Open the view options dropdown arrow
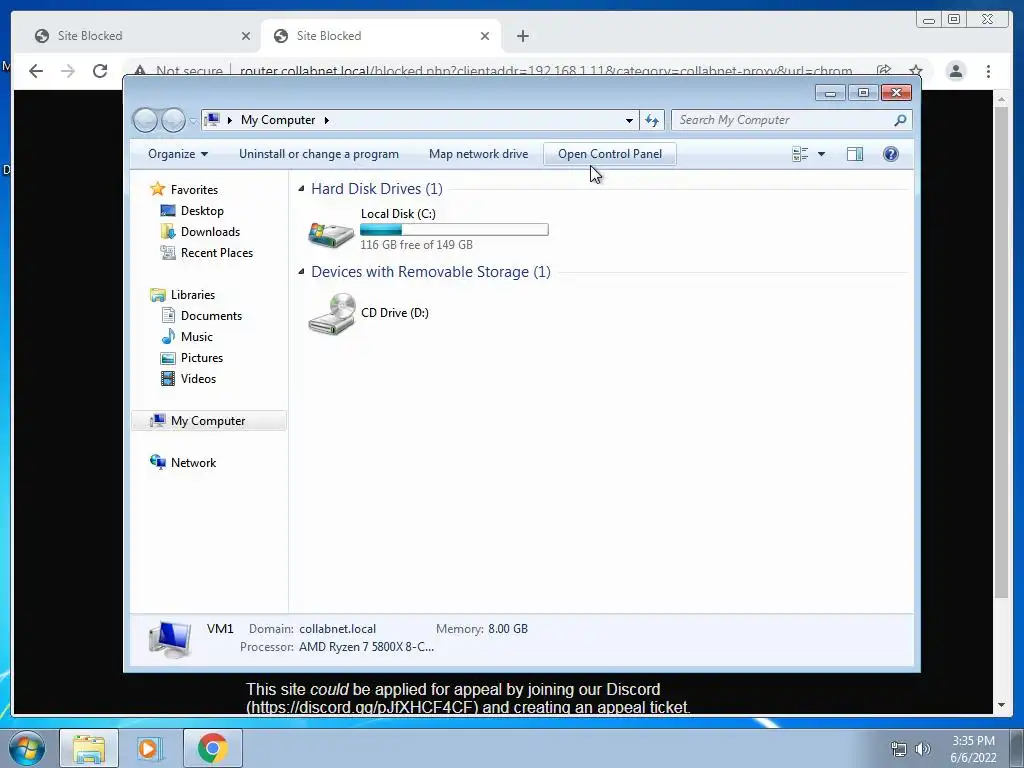This screenshot has height=768, width=1024. click(x=822, y=154)
